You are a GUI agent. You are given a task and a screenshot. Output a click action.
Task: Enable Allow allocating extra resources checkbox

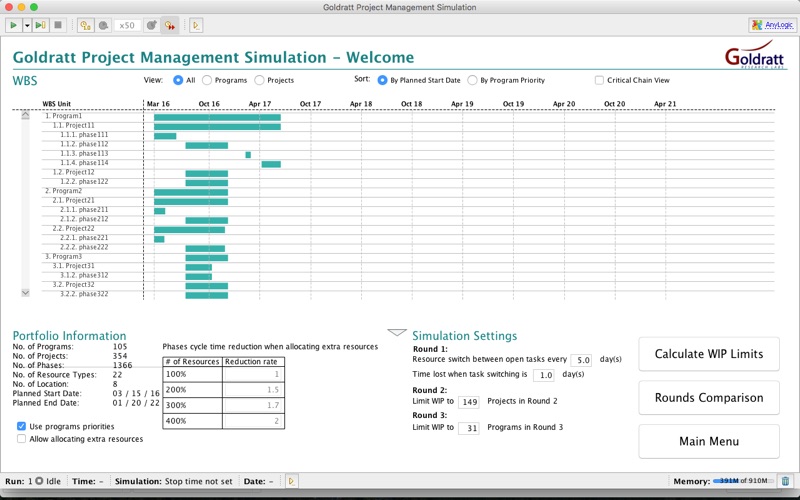[21, 439]
